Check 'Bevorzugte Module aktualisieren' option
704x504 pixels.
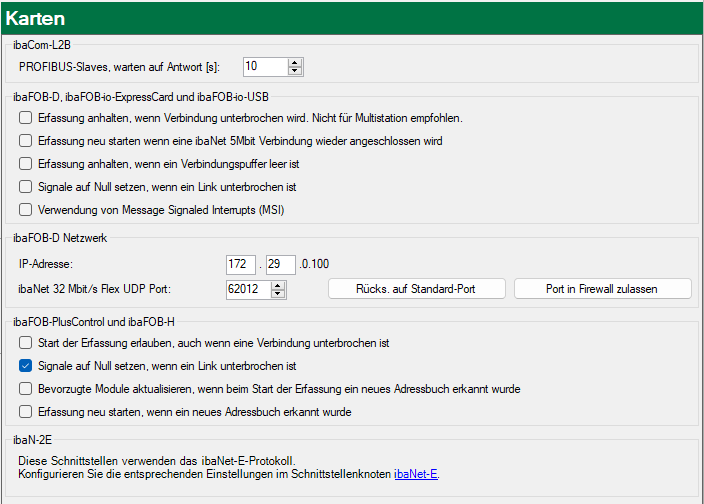click(26, 389)
